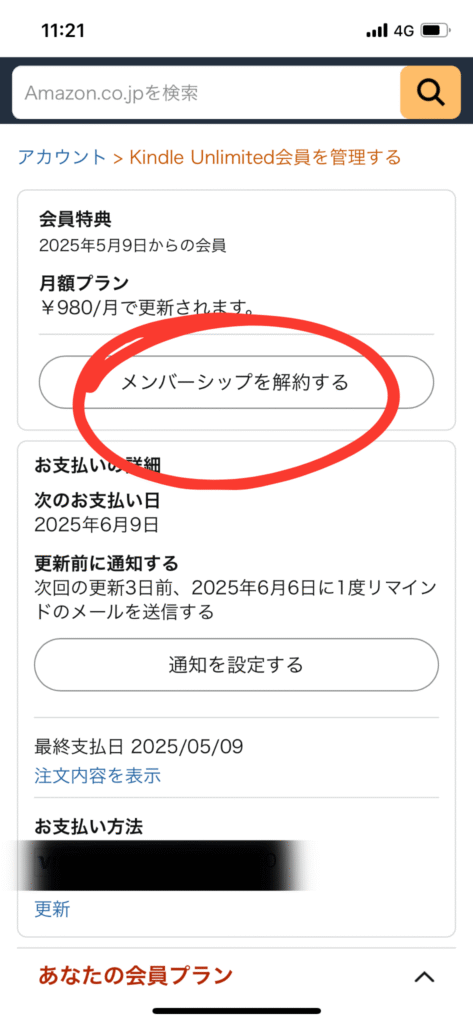Tap the battery icon in status bar
Image resolution: width=473 pixels, height=1024 pixels.
[x=435, y=30]
